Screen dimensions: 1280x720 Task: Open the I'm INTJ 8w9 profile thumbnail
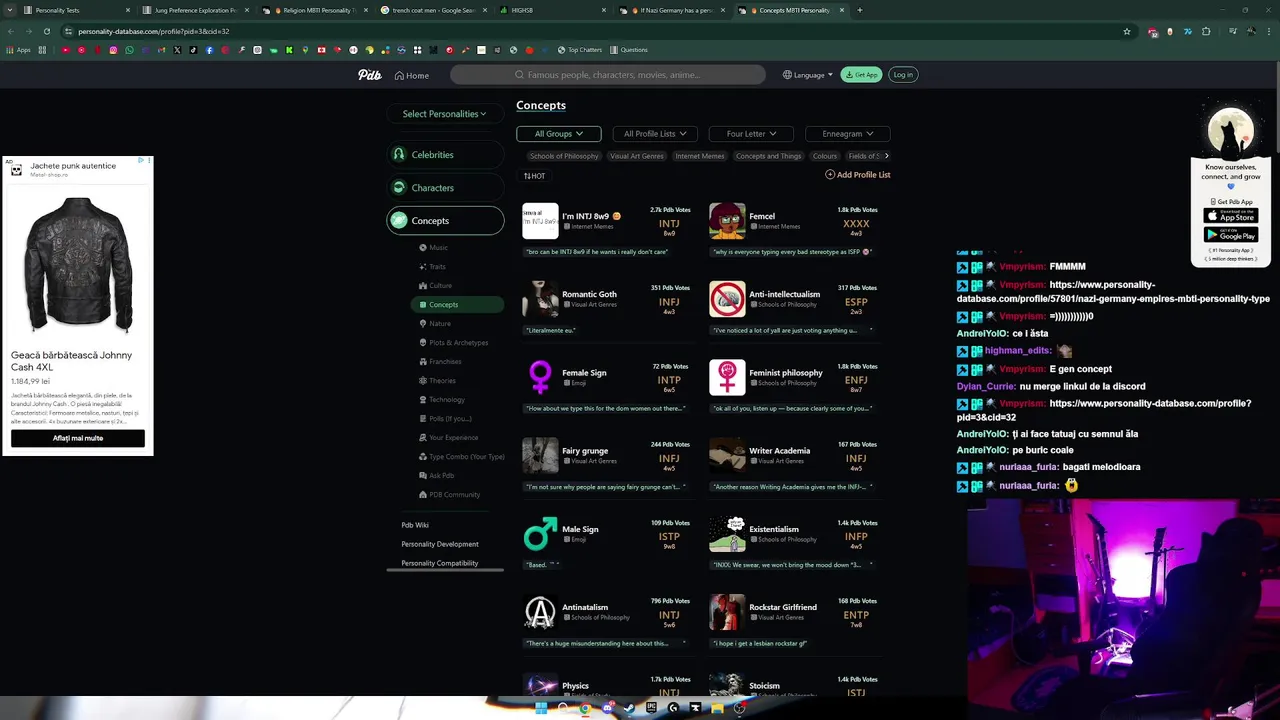pyautogui.click(x=540, y=221)
